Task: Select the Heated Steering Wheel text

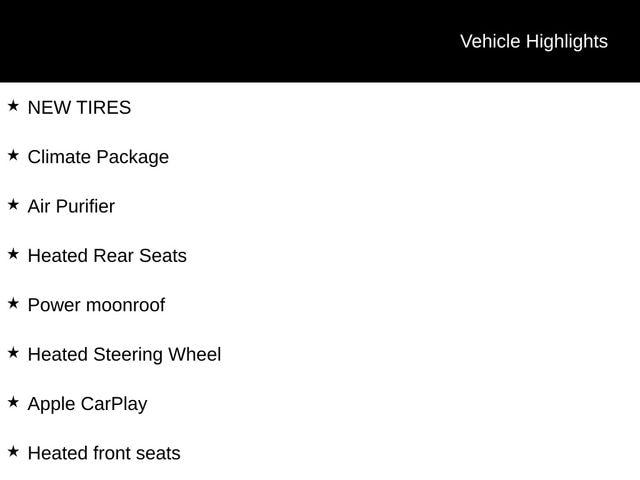Action: [124, 355]
